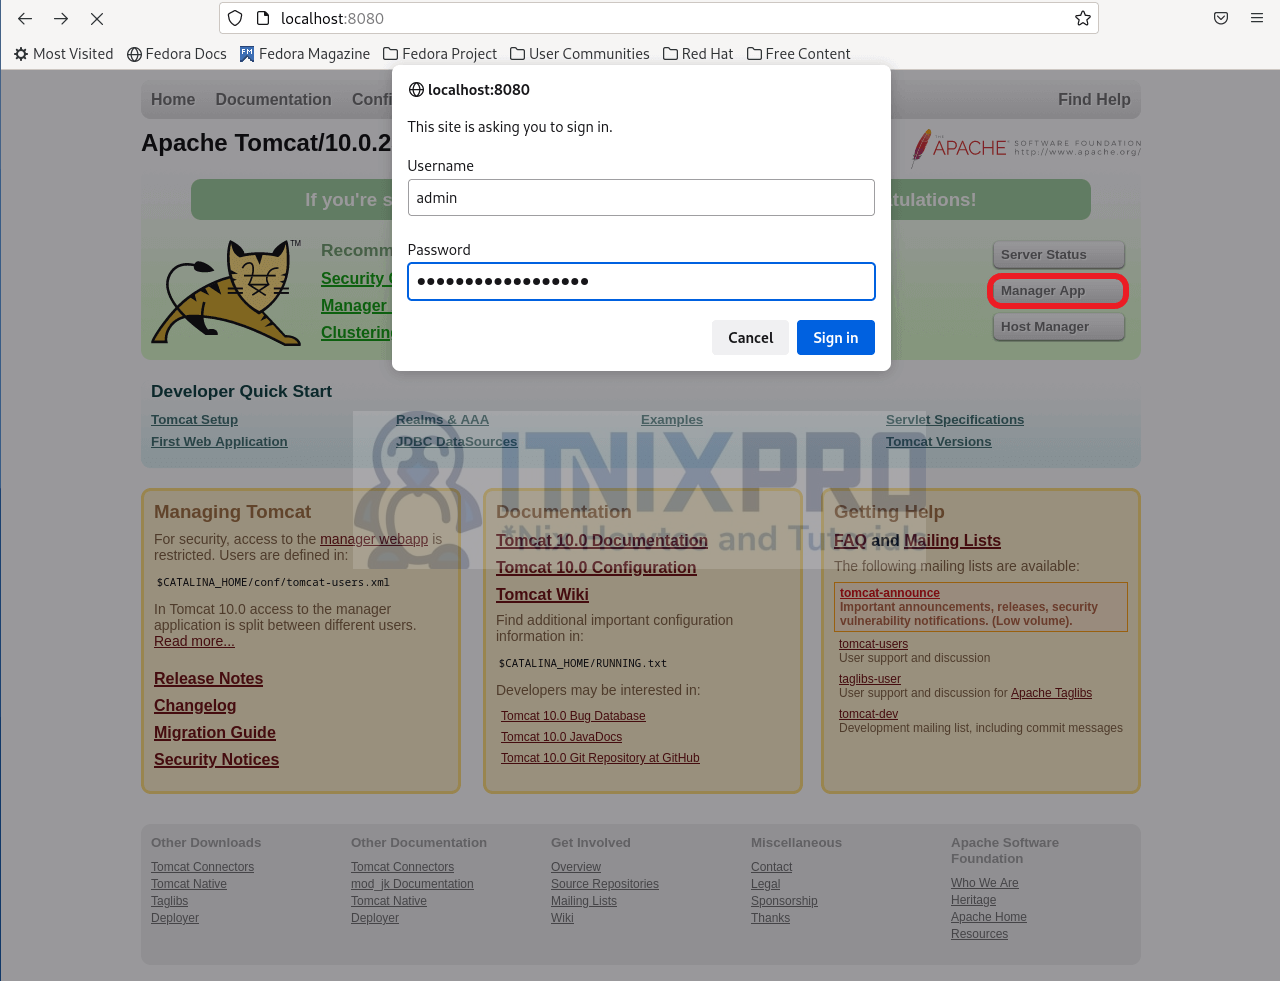Focus the Password input field
The width and height of the screenshot is (1280, 981).
pos(641,281)
